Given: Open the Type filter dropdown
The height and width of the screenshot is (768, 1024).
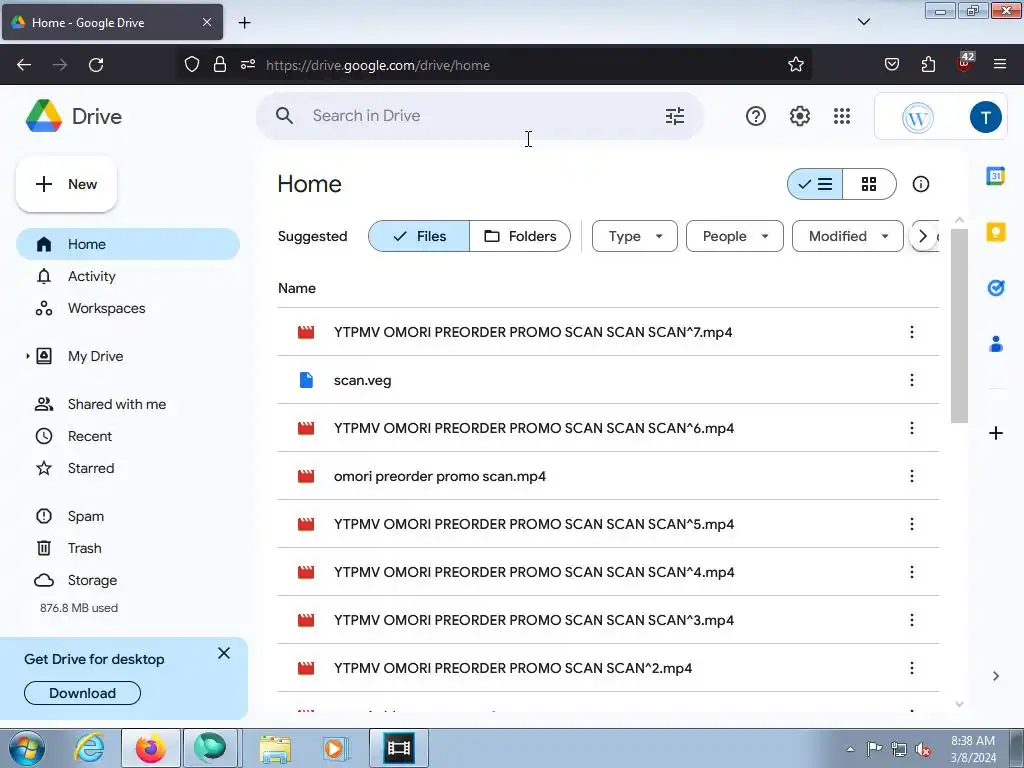Looking at the screenshot, I should (635, 236).
